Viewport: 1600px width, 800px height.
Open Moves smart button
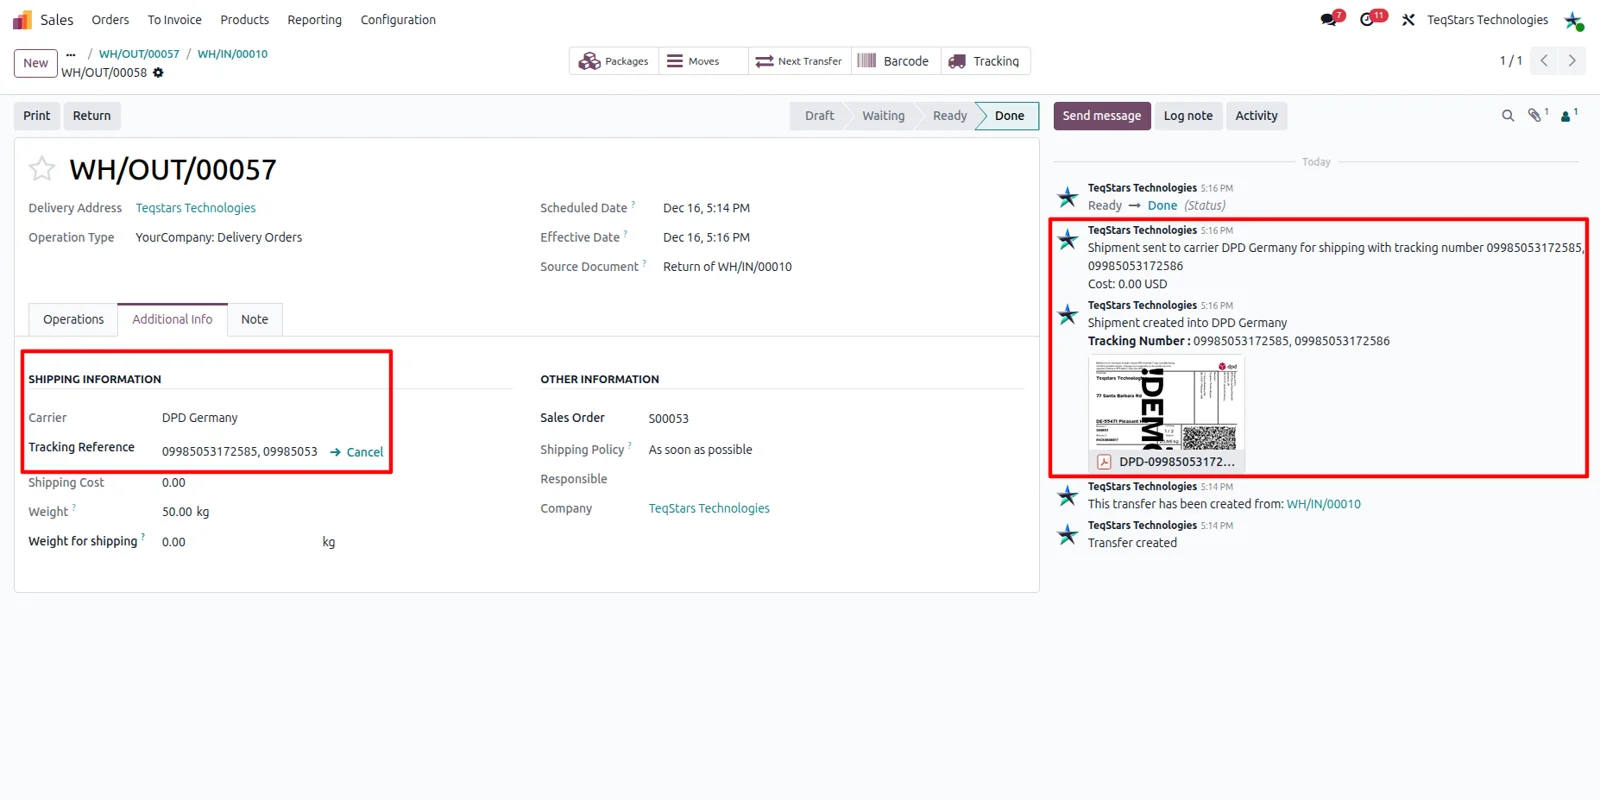pos(703,61)
